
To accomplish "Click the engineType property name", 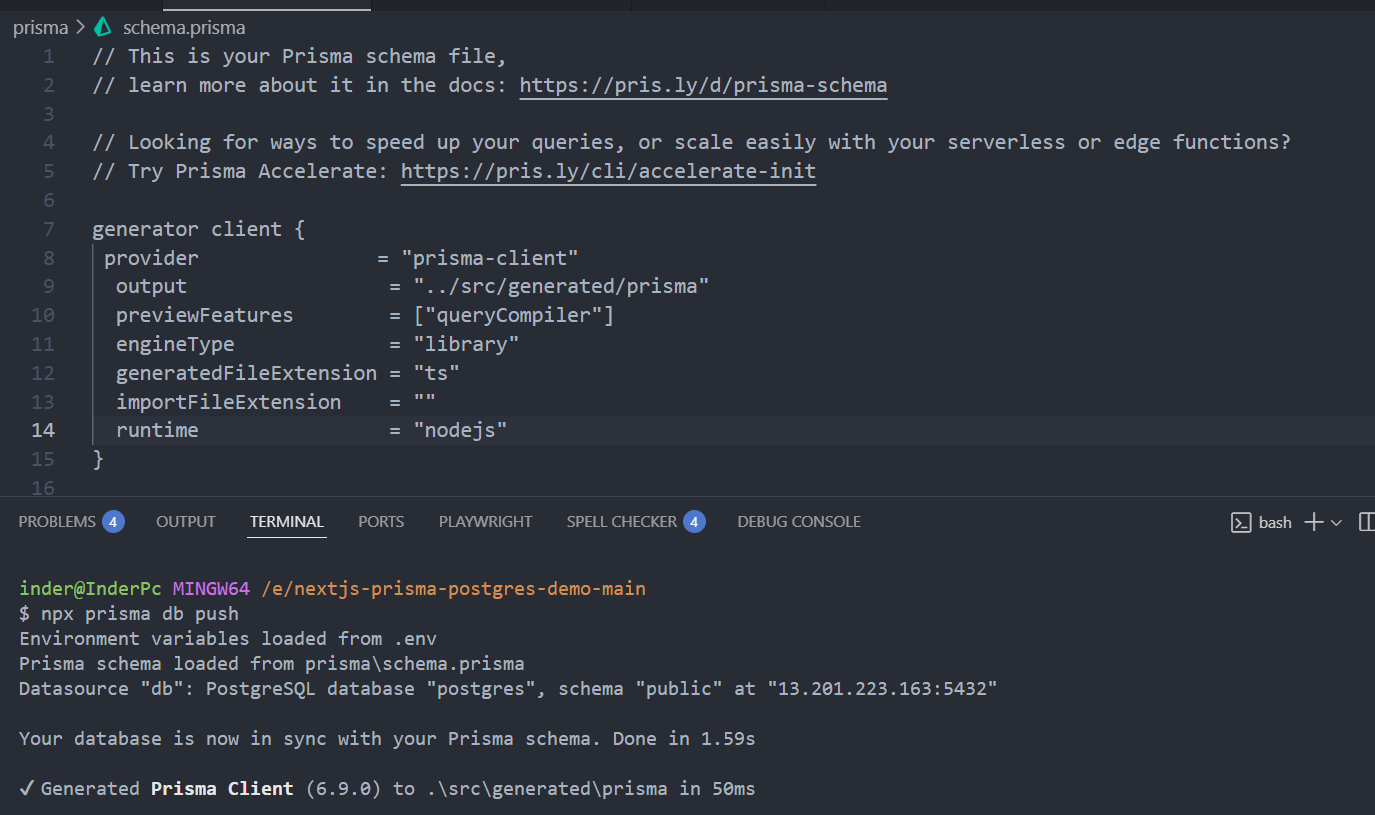I will (x=175, y=344).
